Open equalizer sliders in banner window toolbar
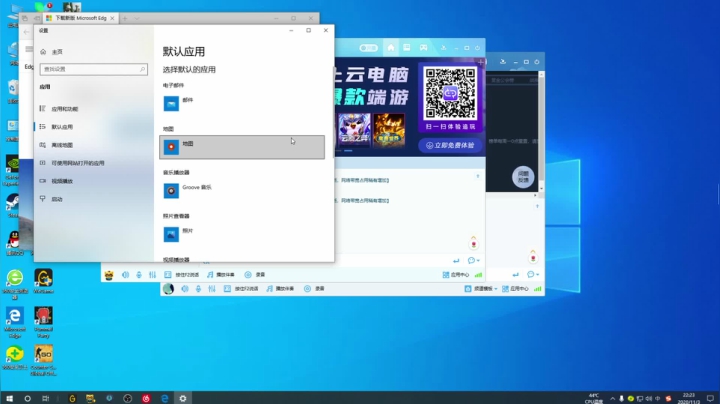Screen dimensions: 720x404 click(152, 275)
